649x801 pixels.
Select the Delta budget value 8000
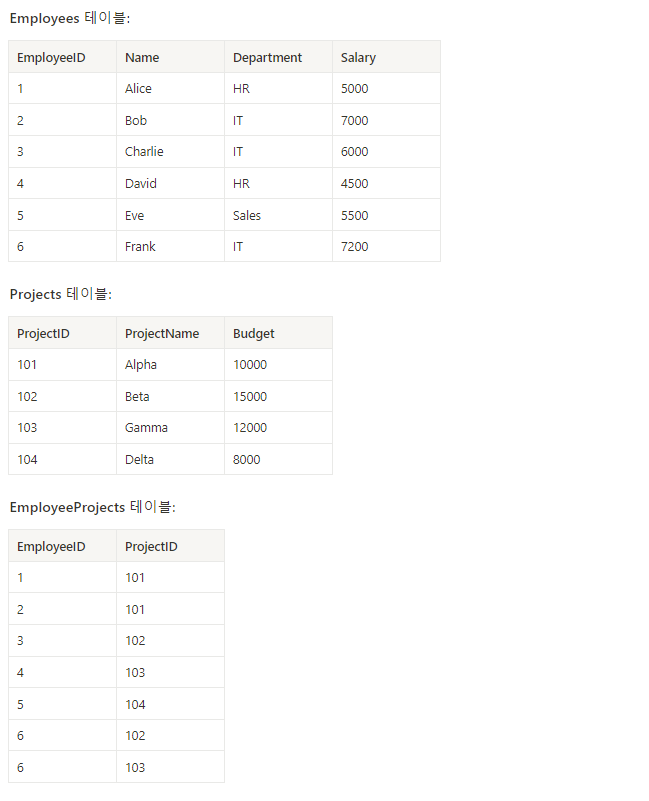278,459
